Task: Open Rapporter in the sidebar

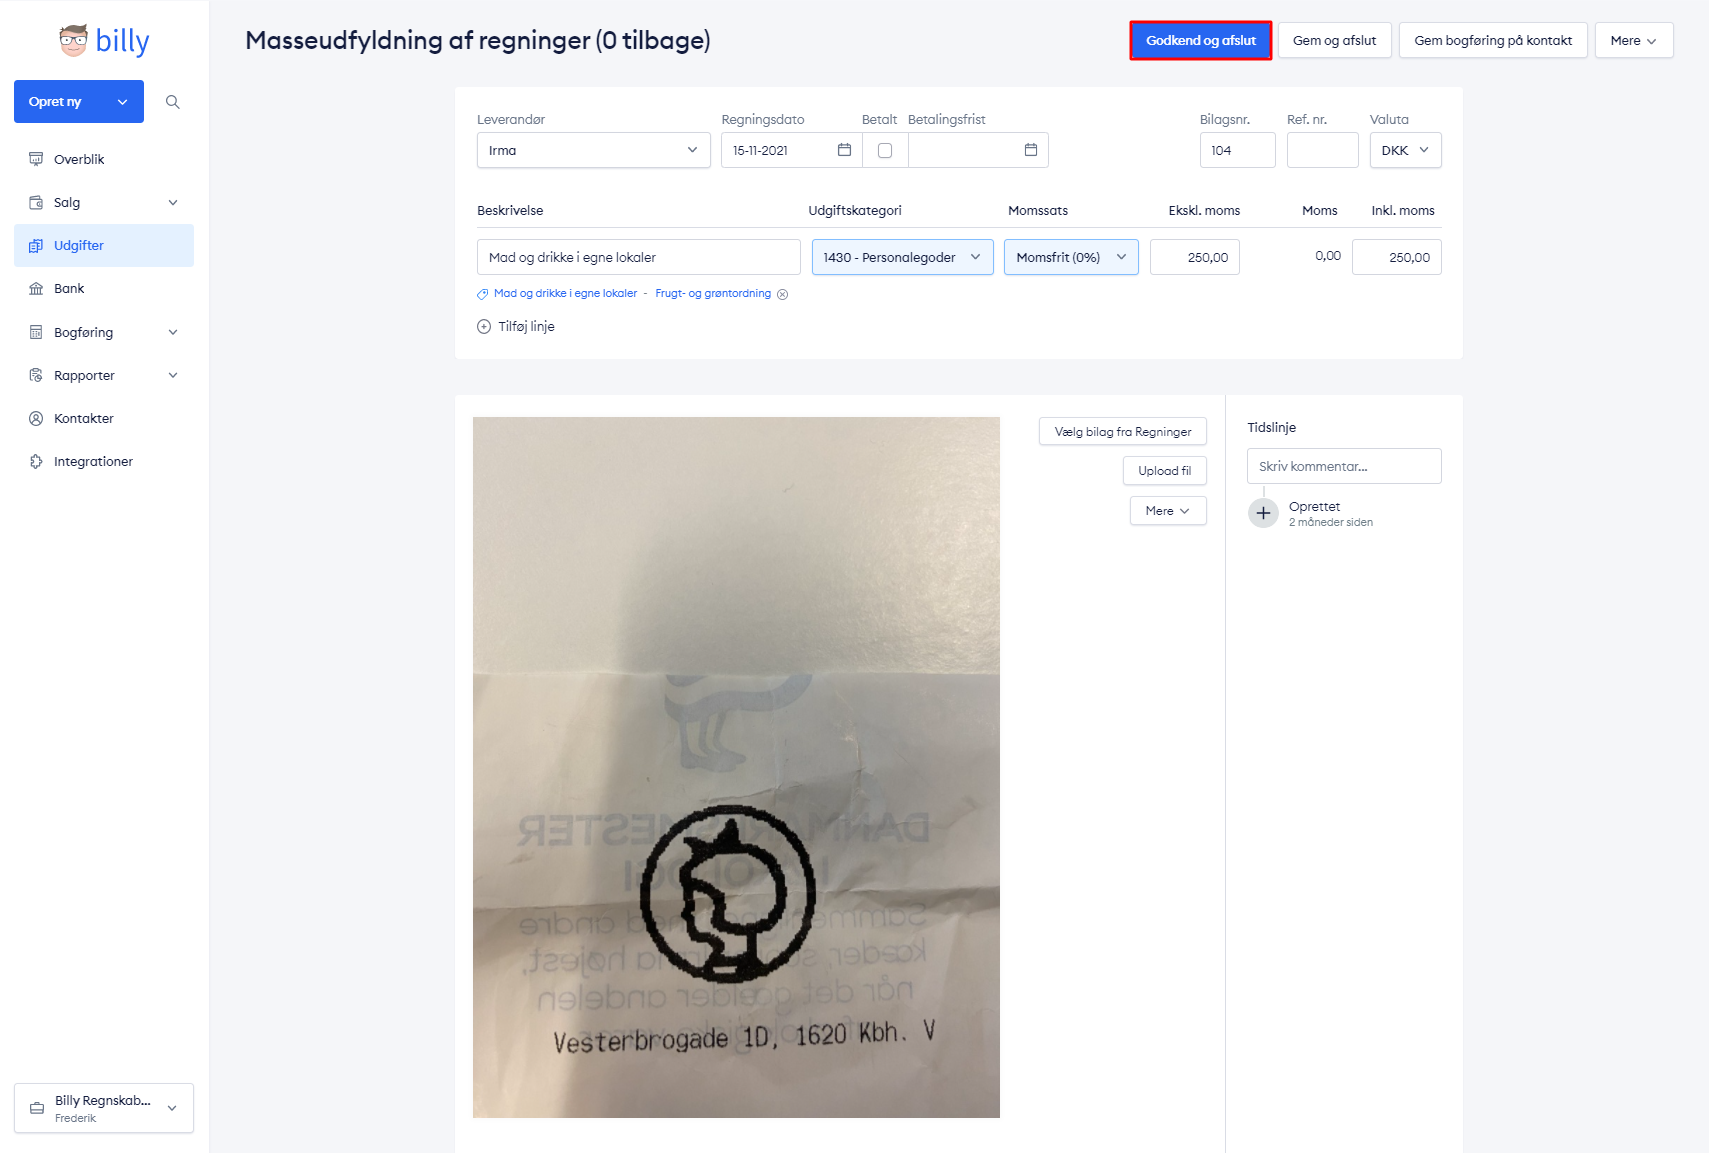Action: [x=104, y=375]
